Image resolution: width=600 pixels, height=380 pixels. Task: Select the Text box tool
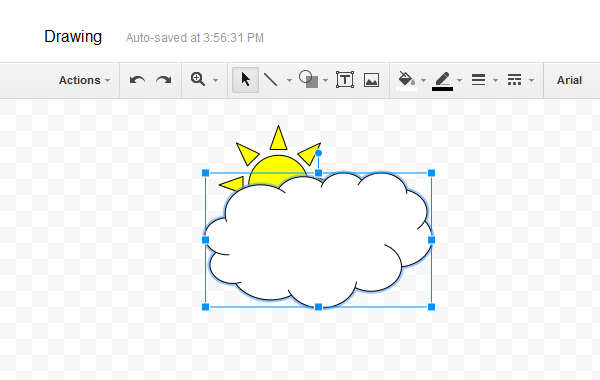tap(345, 80)
